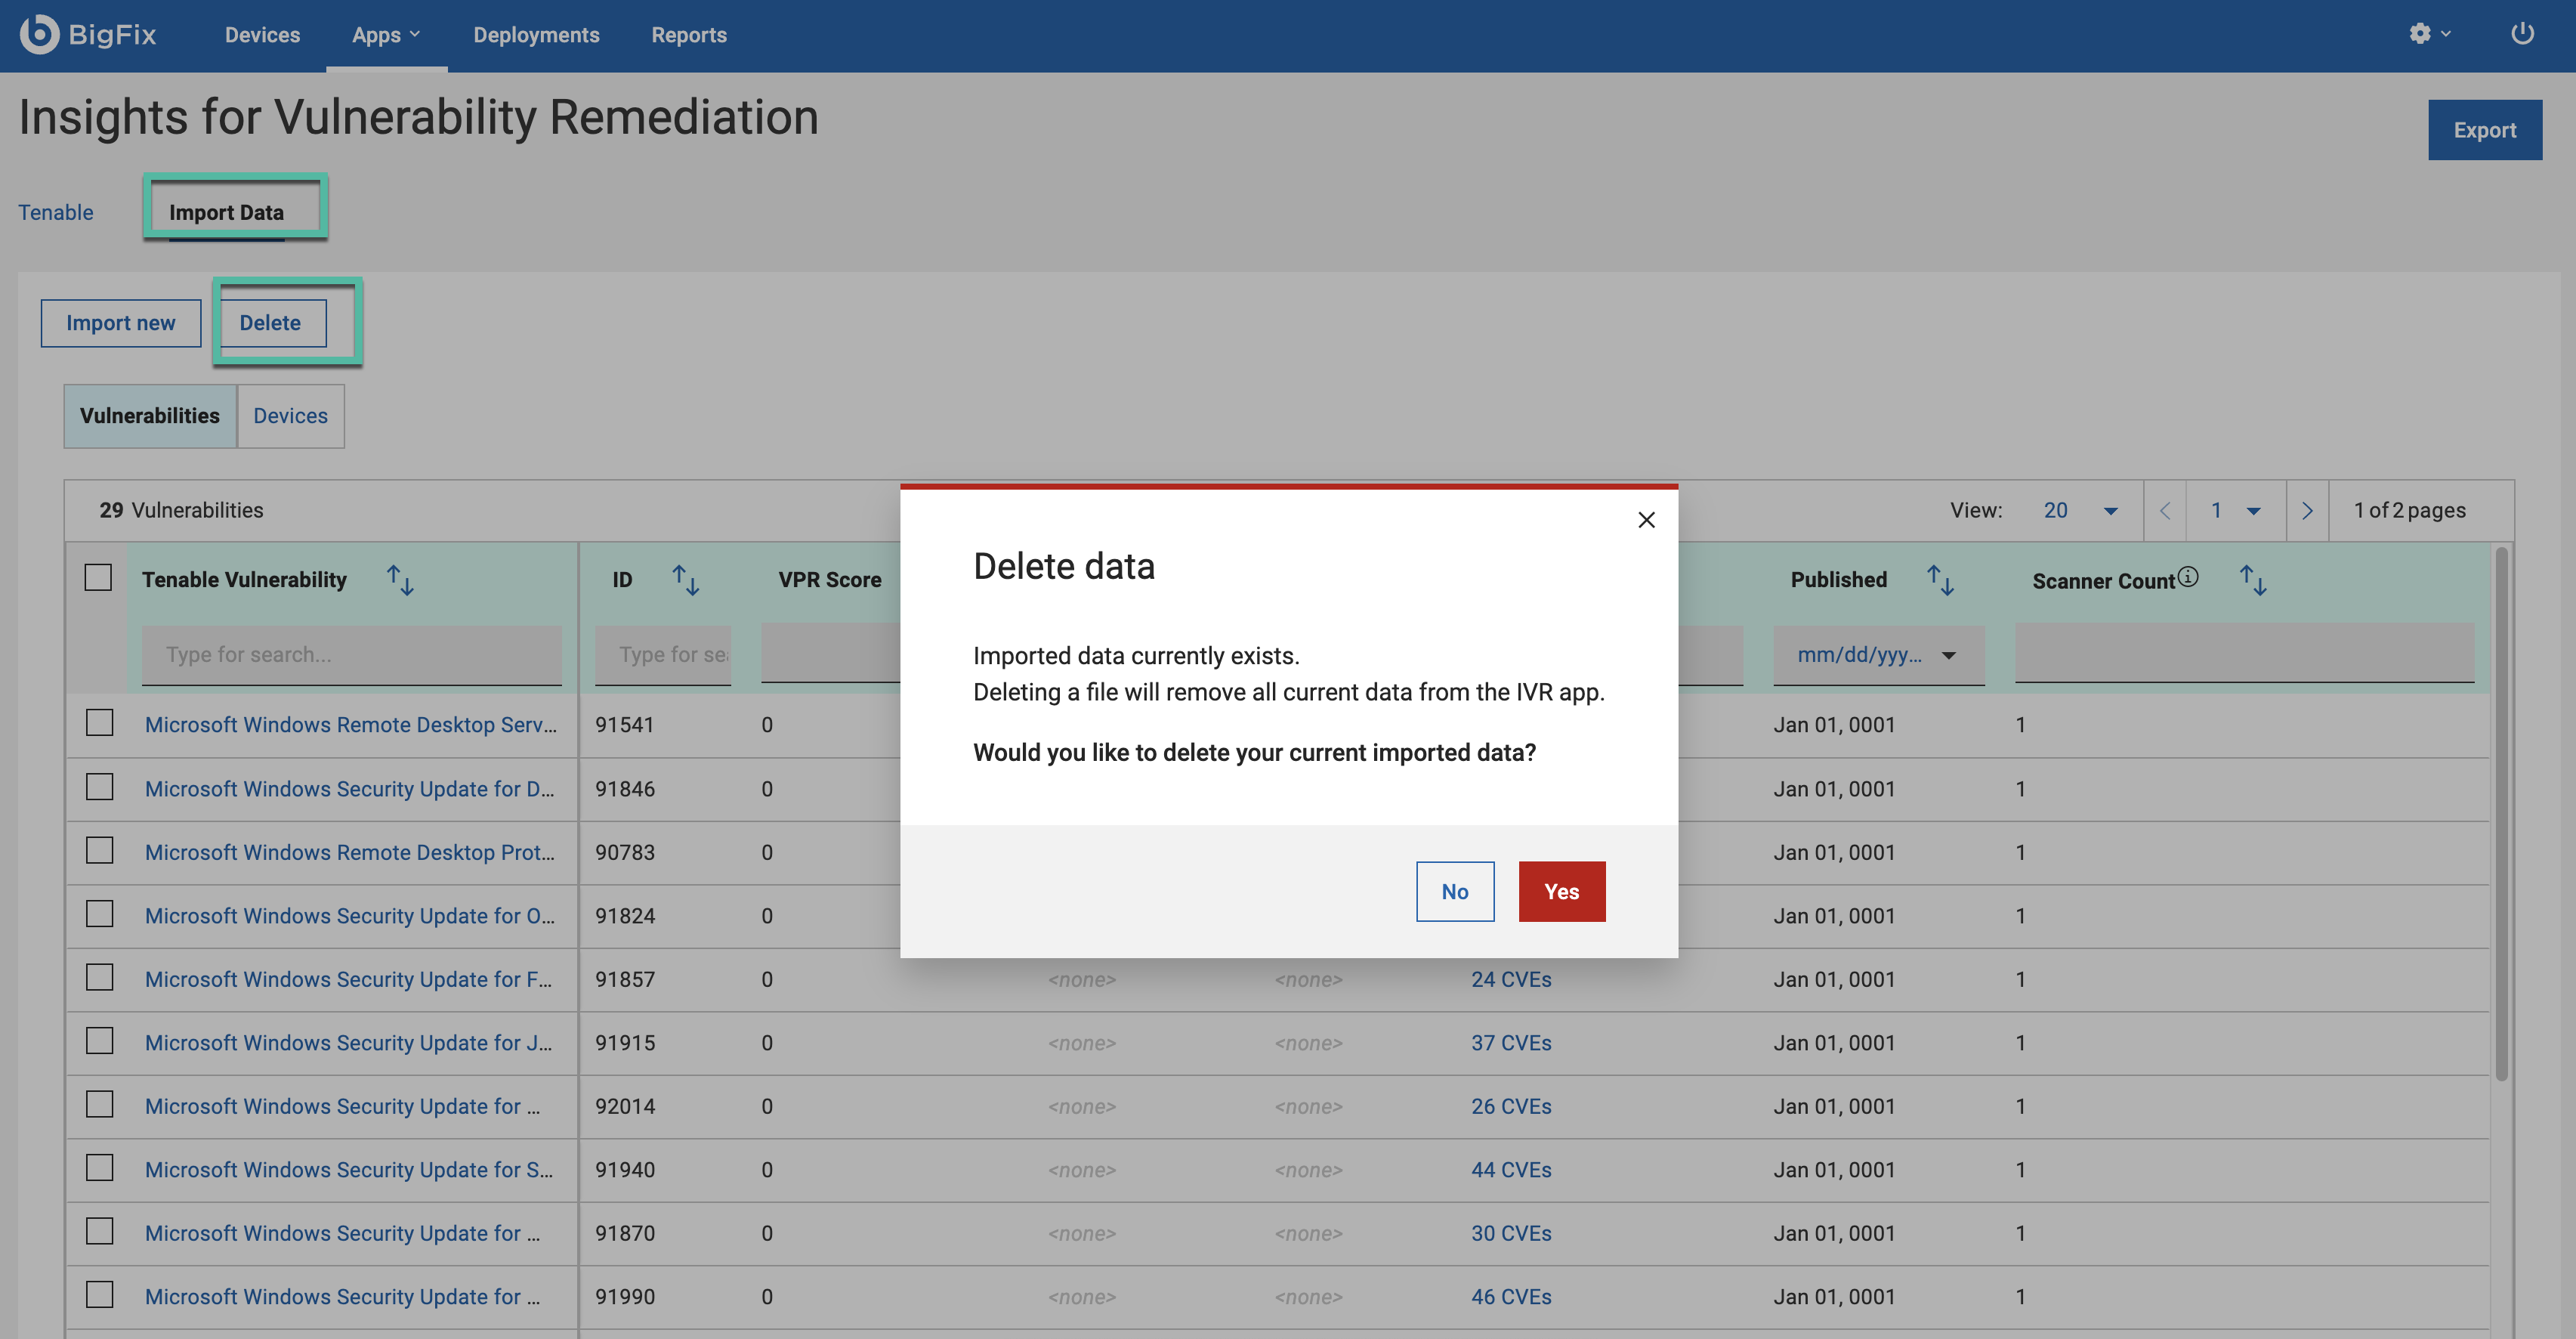Switch to the Devices sub-tab
The image size is (2576, 1339).
[x=290, y=416]
